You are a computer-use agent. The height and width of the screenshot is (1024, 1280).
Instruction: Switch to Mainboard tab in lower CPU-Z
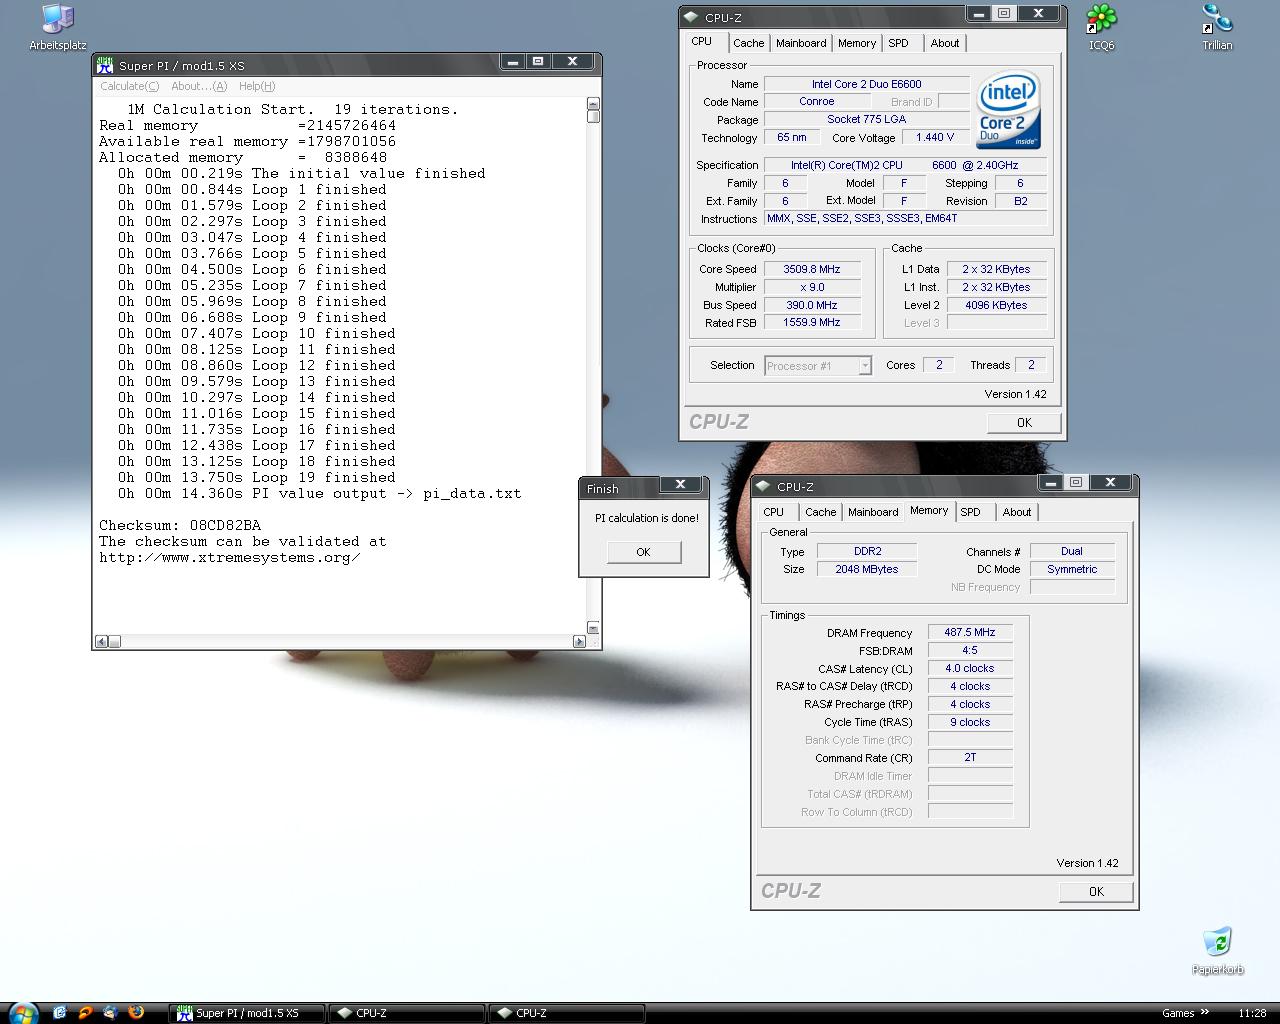coord(873,512)
